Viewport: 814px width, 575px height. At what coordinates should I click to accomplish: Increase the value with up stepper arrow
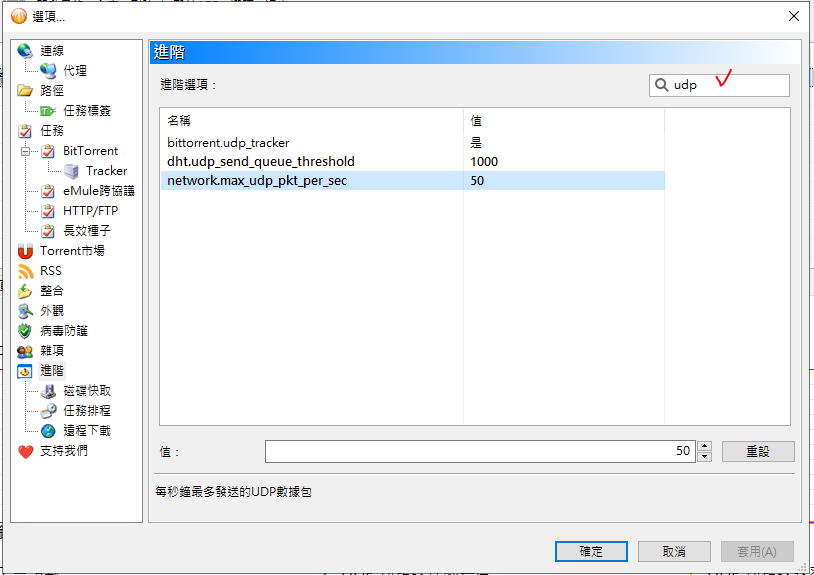point(704,446)
